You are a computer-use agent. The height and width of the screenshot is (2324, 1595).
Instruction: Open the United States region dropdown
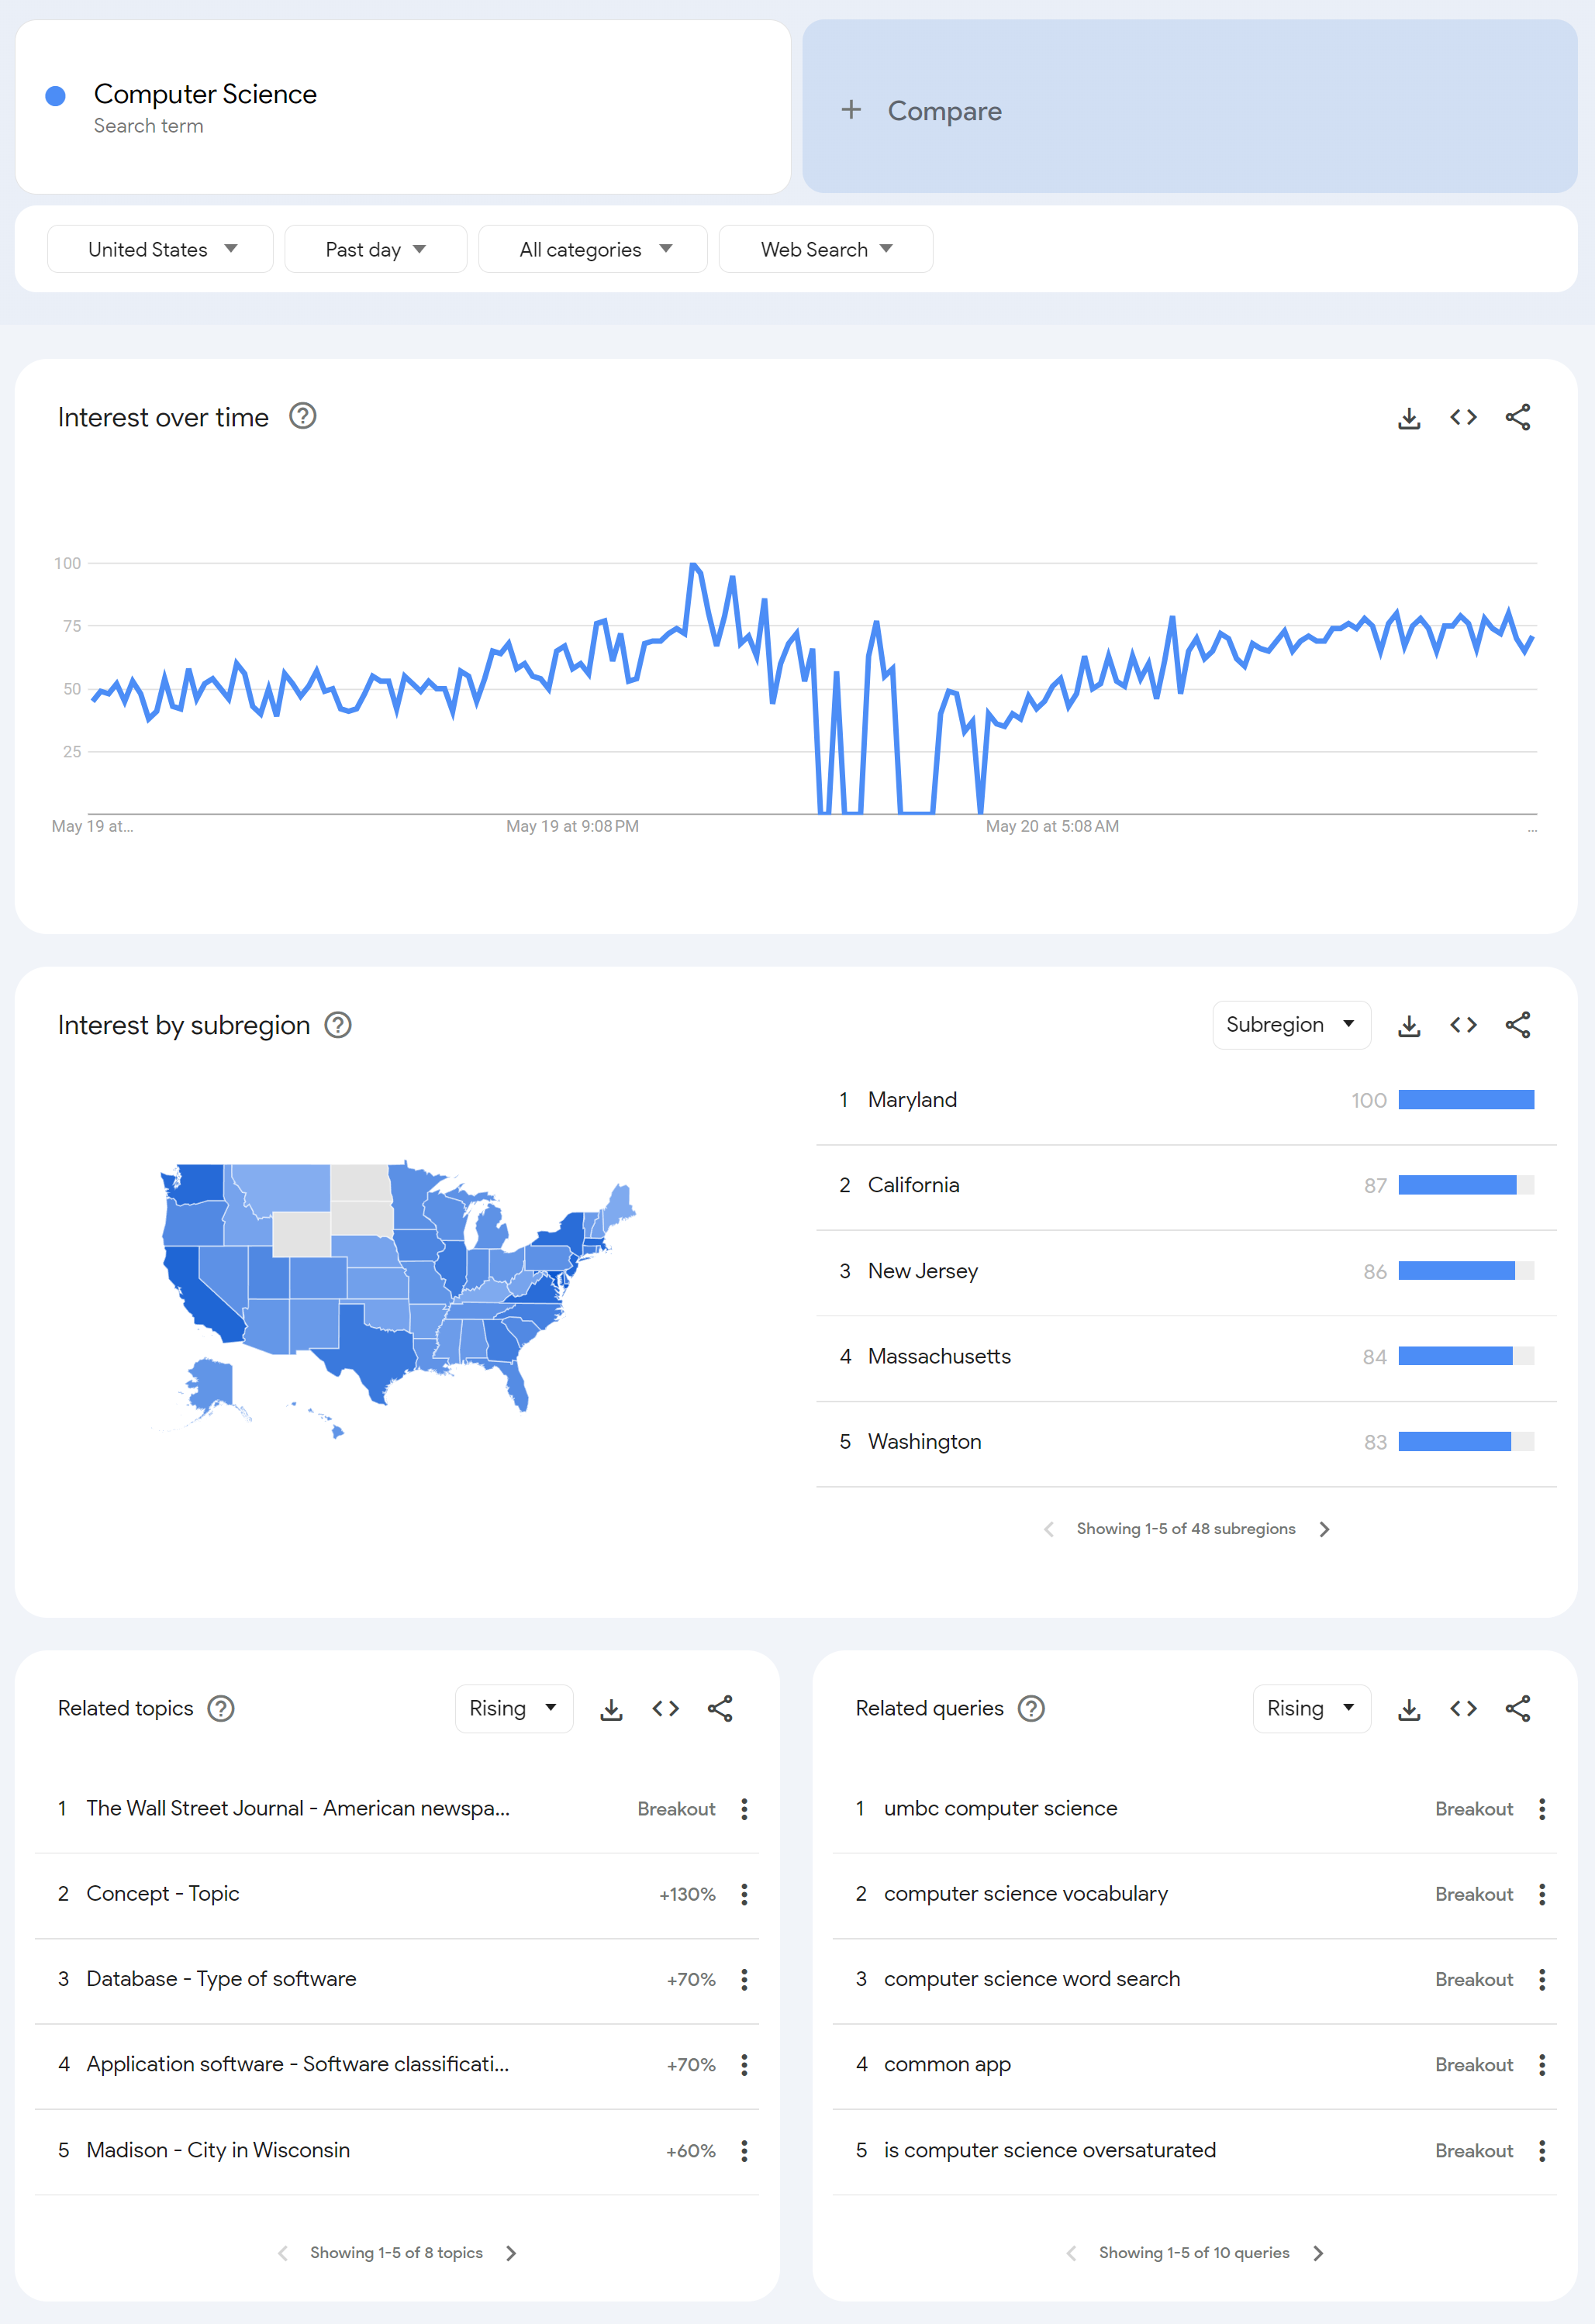pyautogui.click(x=157, y=247)
